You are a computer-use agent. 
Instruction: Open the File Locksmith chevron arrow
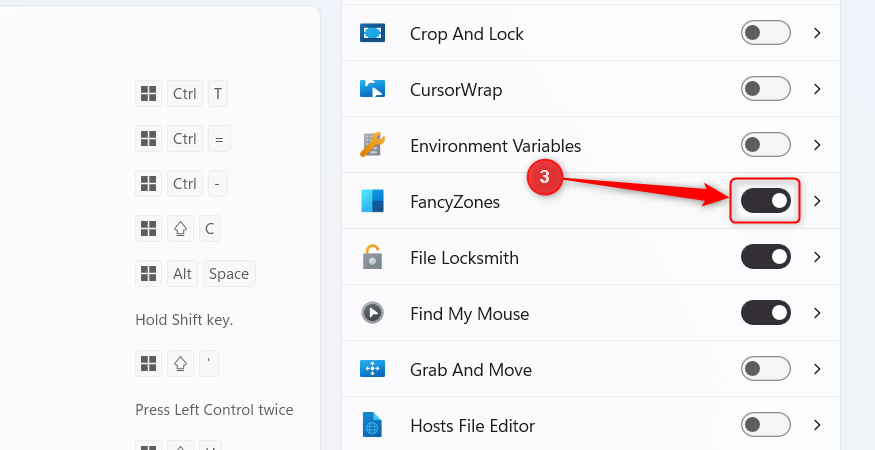pos(818,257)
